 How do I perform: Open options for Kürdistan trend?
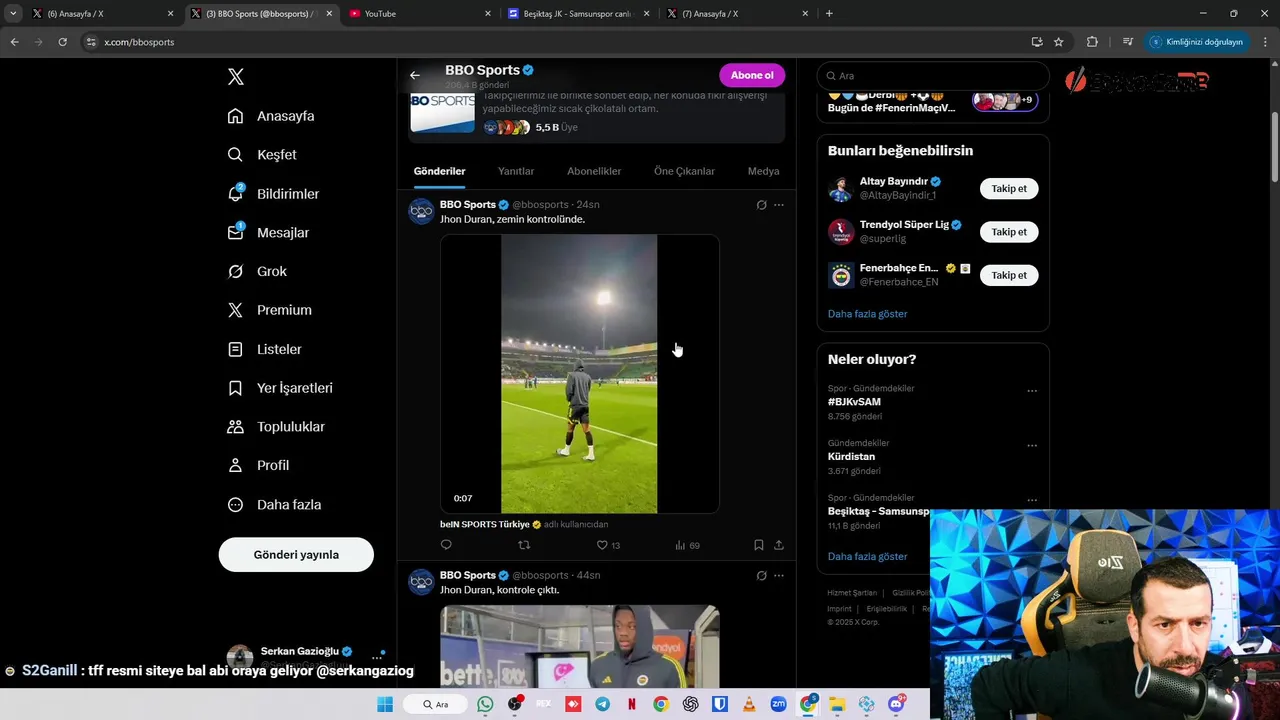click(x=1032, y=446)
